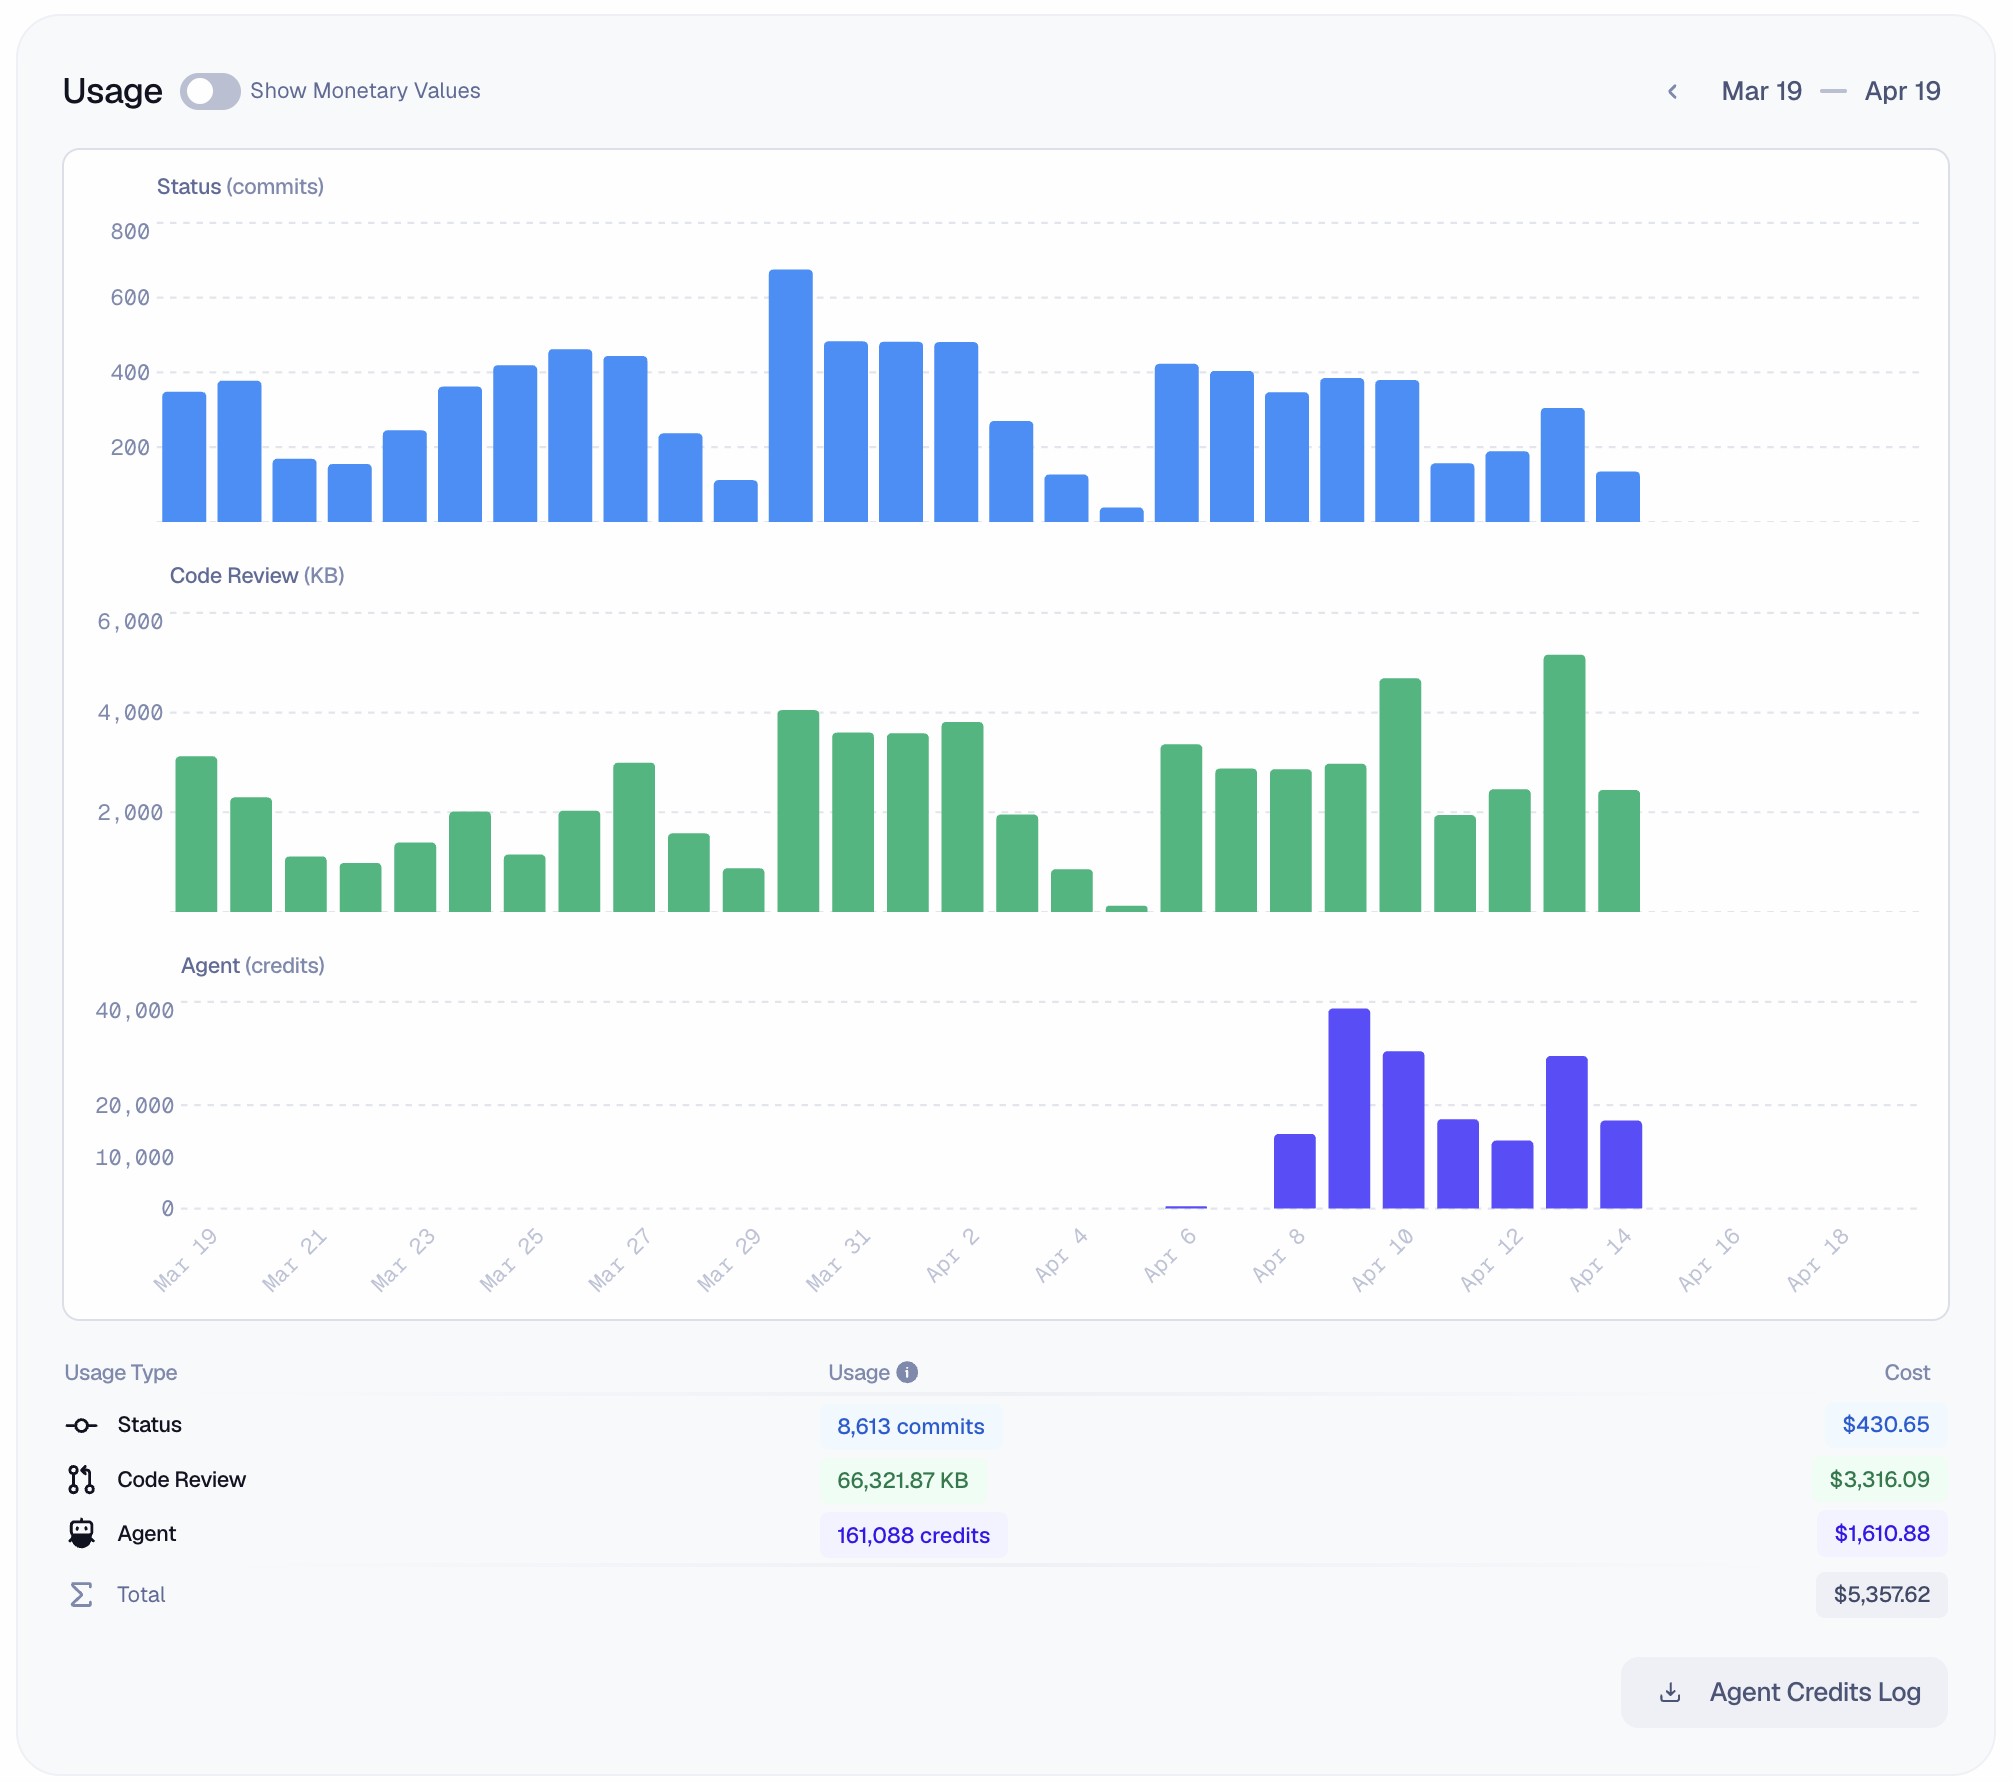Click the tallest green Code Review bar near Apr 14
Image resolution: width=2013 pixels, height=1782 pixels.
click(1563, 780)
